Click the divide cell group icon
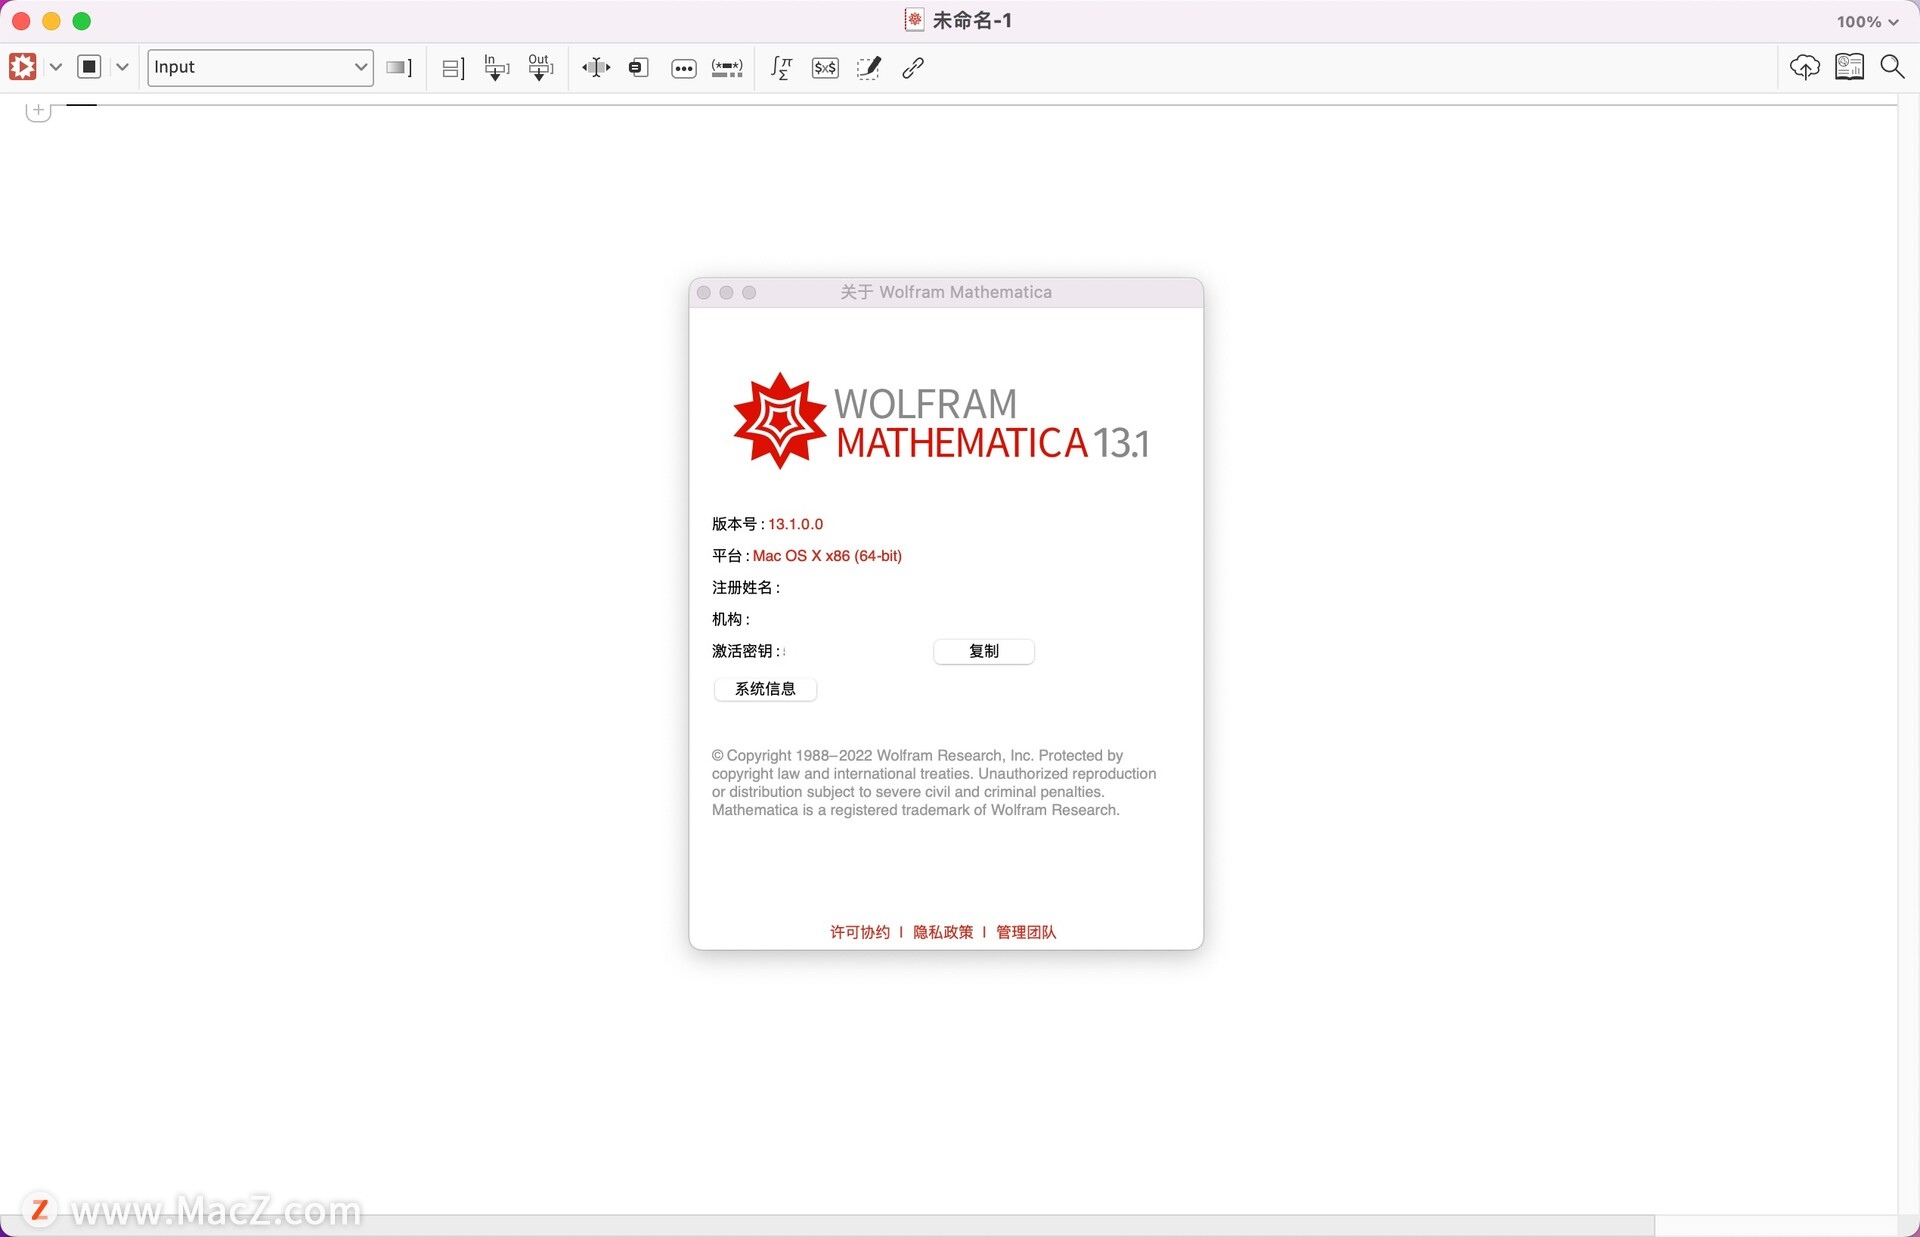The width and height of the screenshot is (1920, 1237). [453, 68]
